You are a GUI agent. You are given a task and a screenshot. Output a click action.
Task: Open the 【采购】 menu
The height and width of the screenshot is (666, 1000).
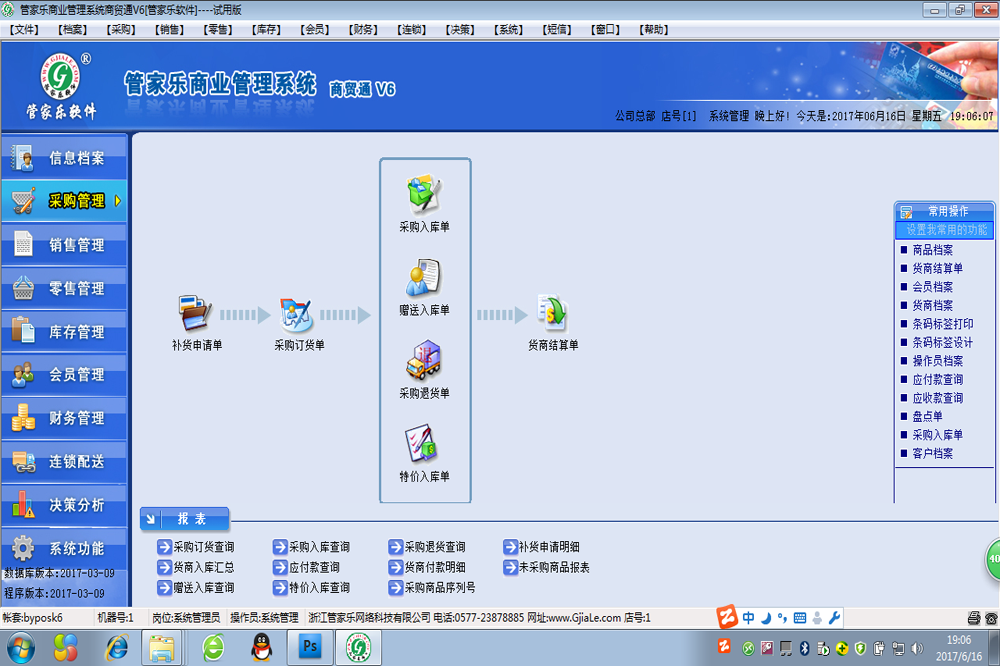click(121, 29)
